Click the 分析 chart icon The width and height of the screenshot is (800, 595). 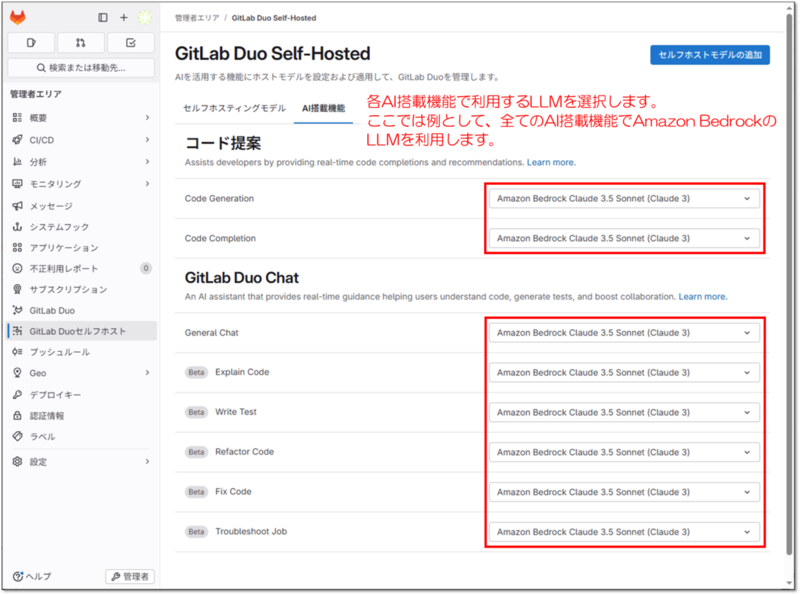coord(17,162)
